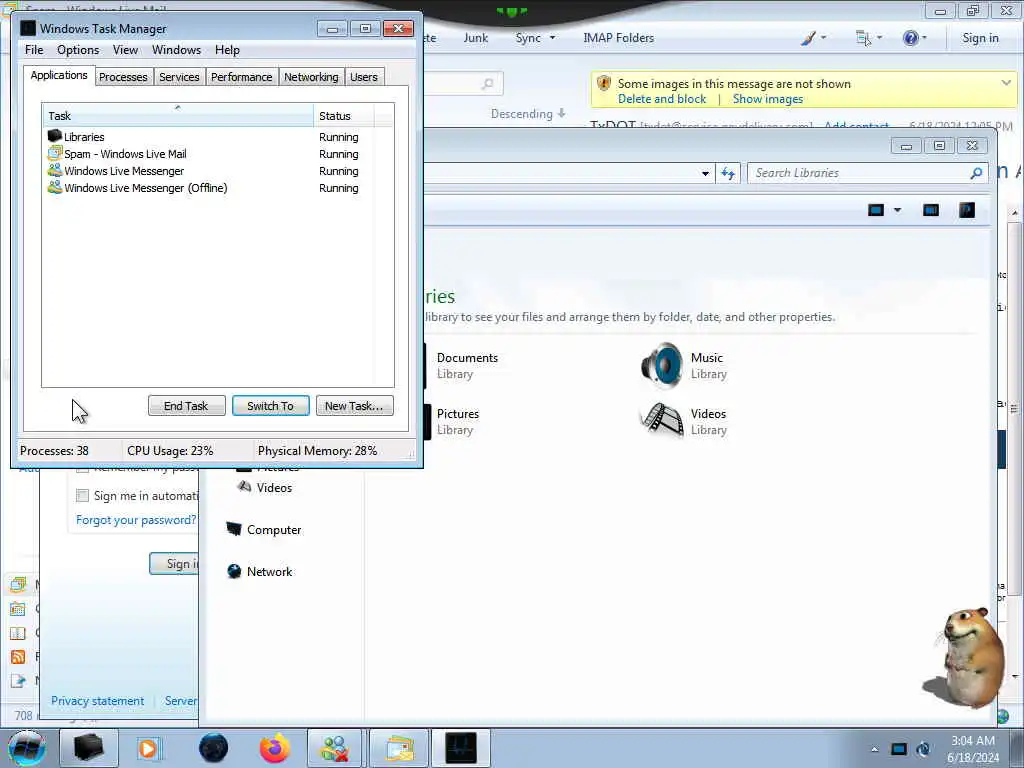Click the magnifier icon in Search Libraries box

click(x=976, y=173)
